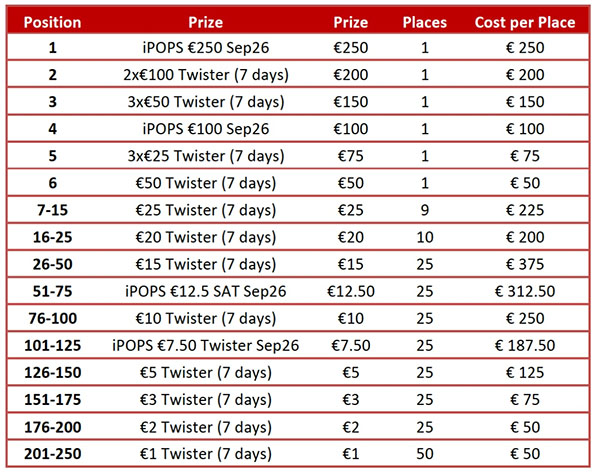600x474 pixels.
Task: Click the € 225 cost cell
Action: click(x=525, y=210)
